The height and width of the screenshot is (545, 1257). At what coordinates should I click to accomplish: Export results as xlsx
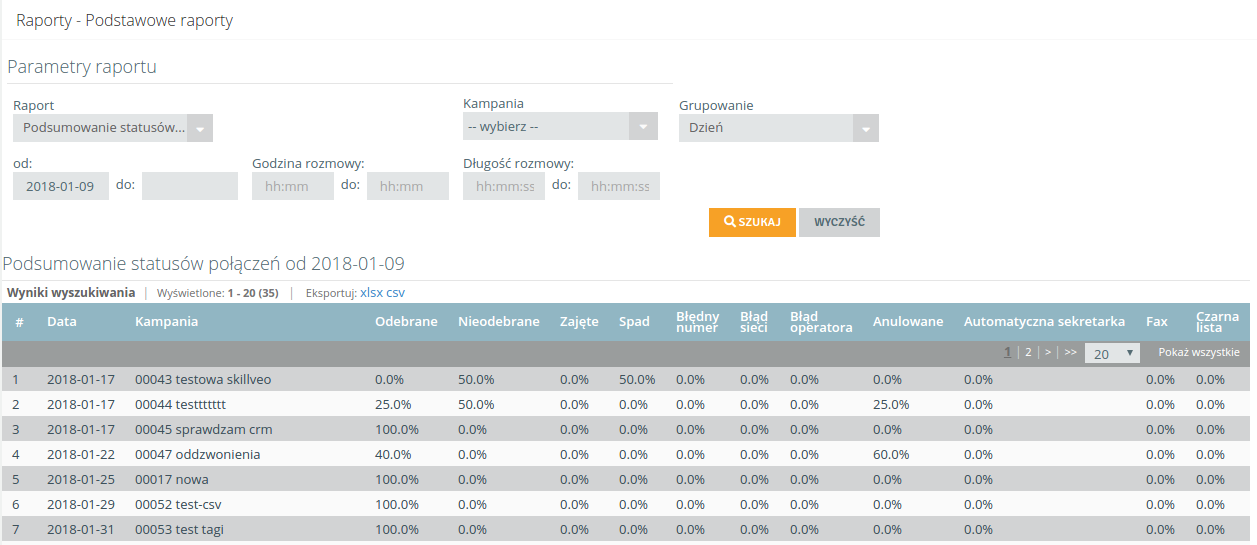click(371, 293)
